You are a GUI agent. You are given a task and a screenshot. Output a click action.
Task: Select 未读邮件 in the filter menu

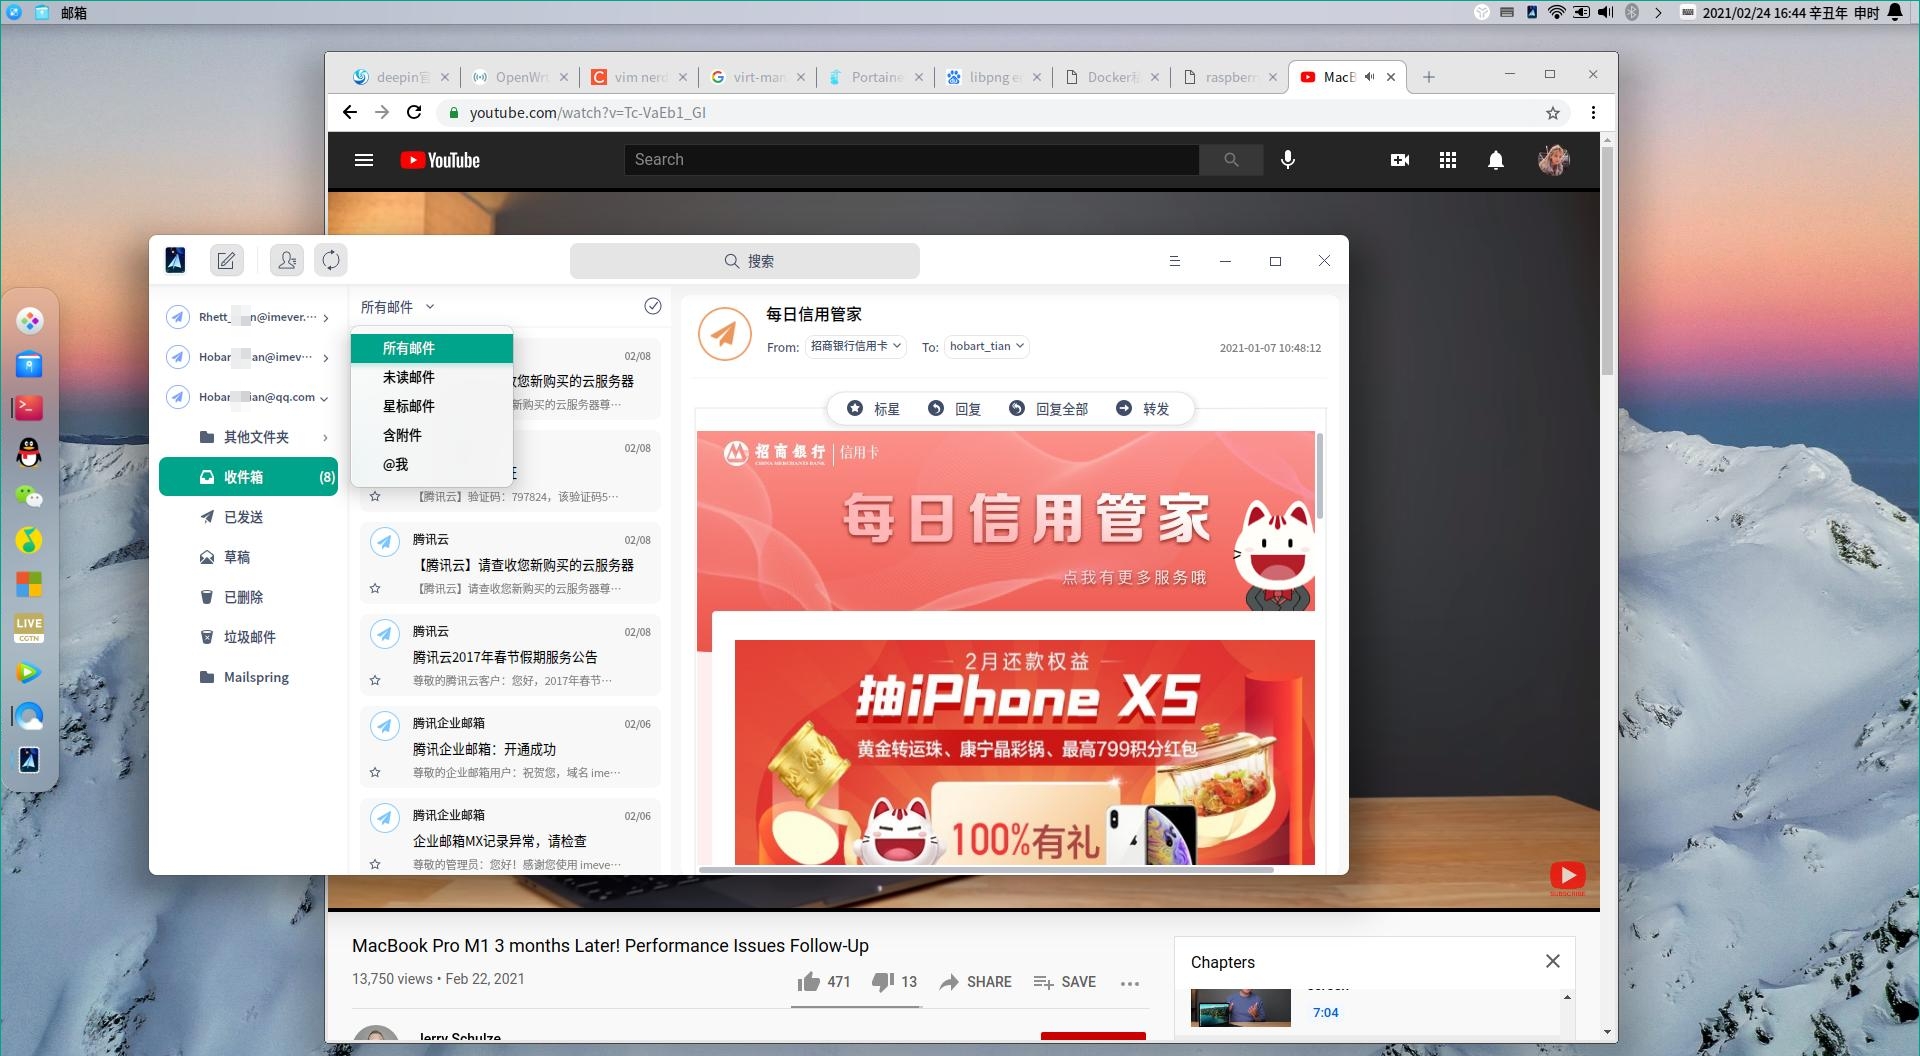pos(432,377)
